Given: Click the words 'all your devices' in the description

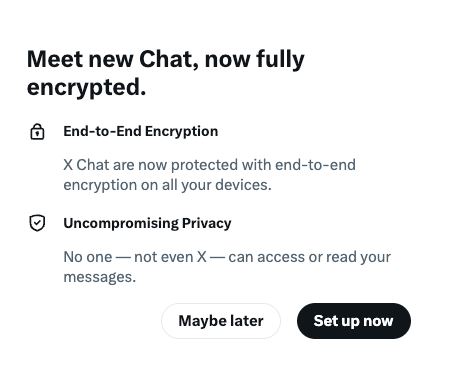Looking at the screenshot, I should (x=215, y=185).
